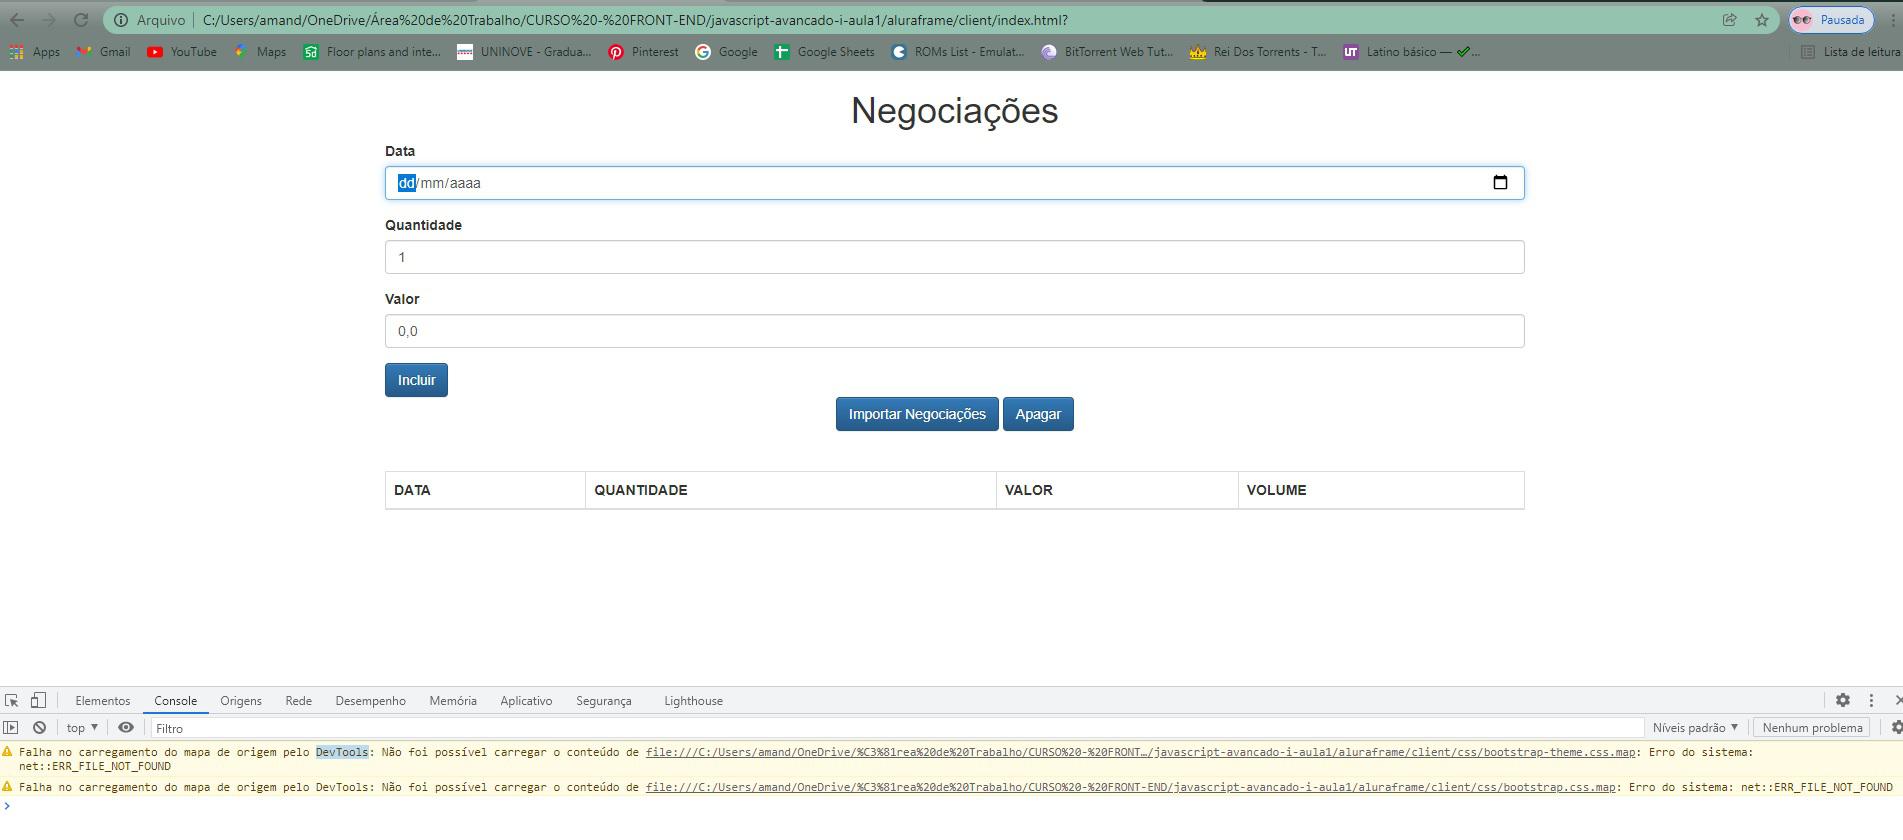Switch to the Memória tab
The height and width of the screenshot is (840, 1903).
(x=453, y=701)
